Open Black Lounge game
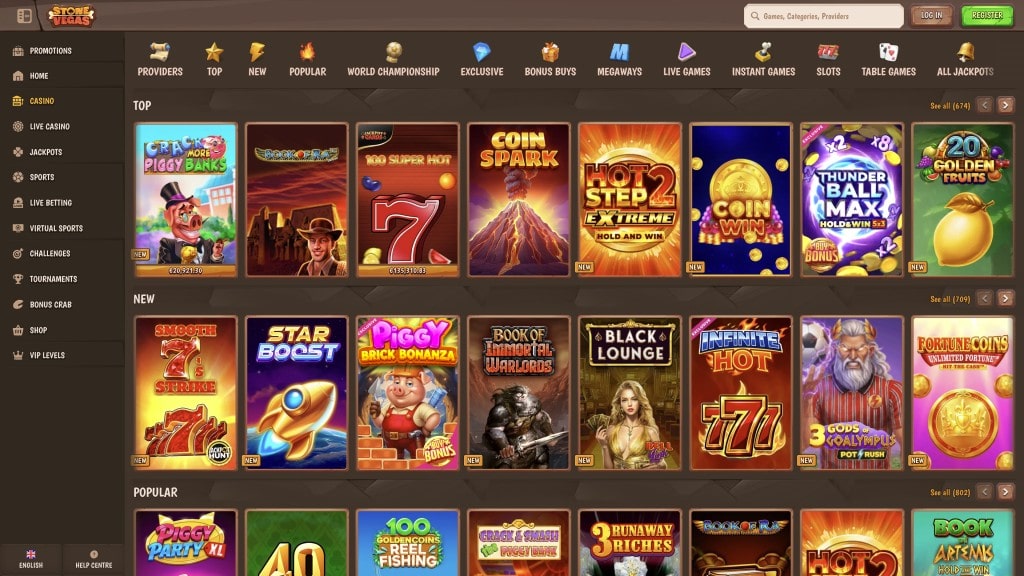Screen dimensions: 1024x576 [630, 393]
